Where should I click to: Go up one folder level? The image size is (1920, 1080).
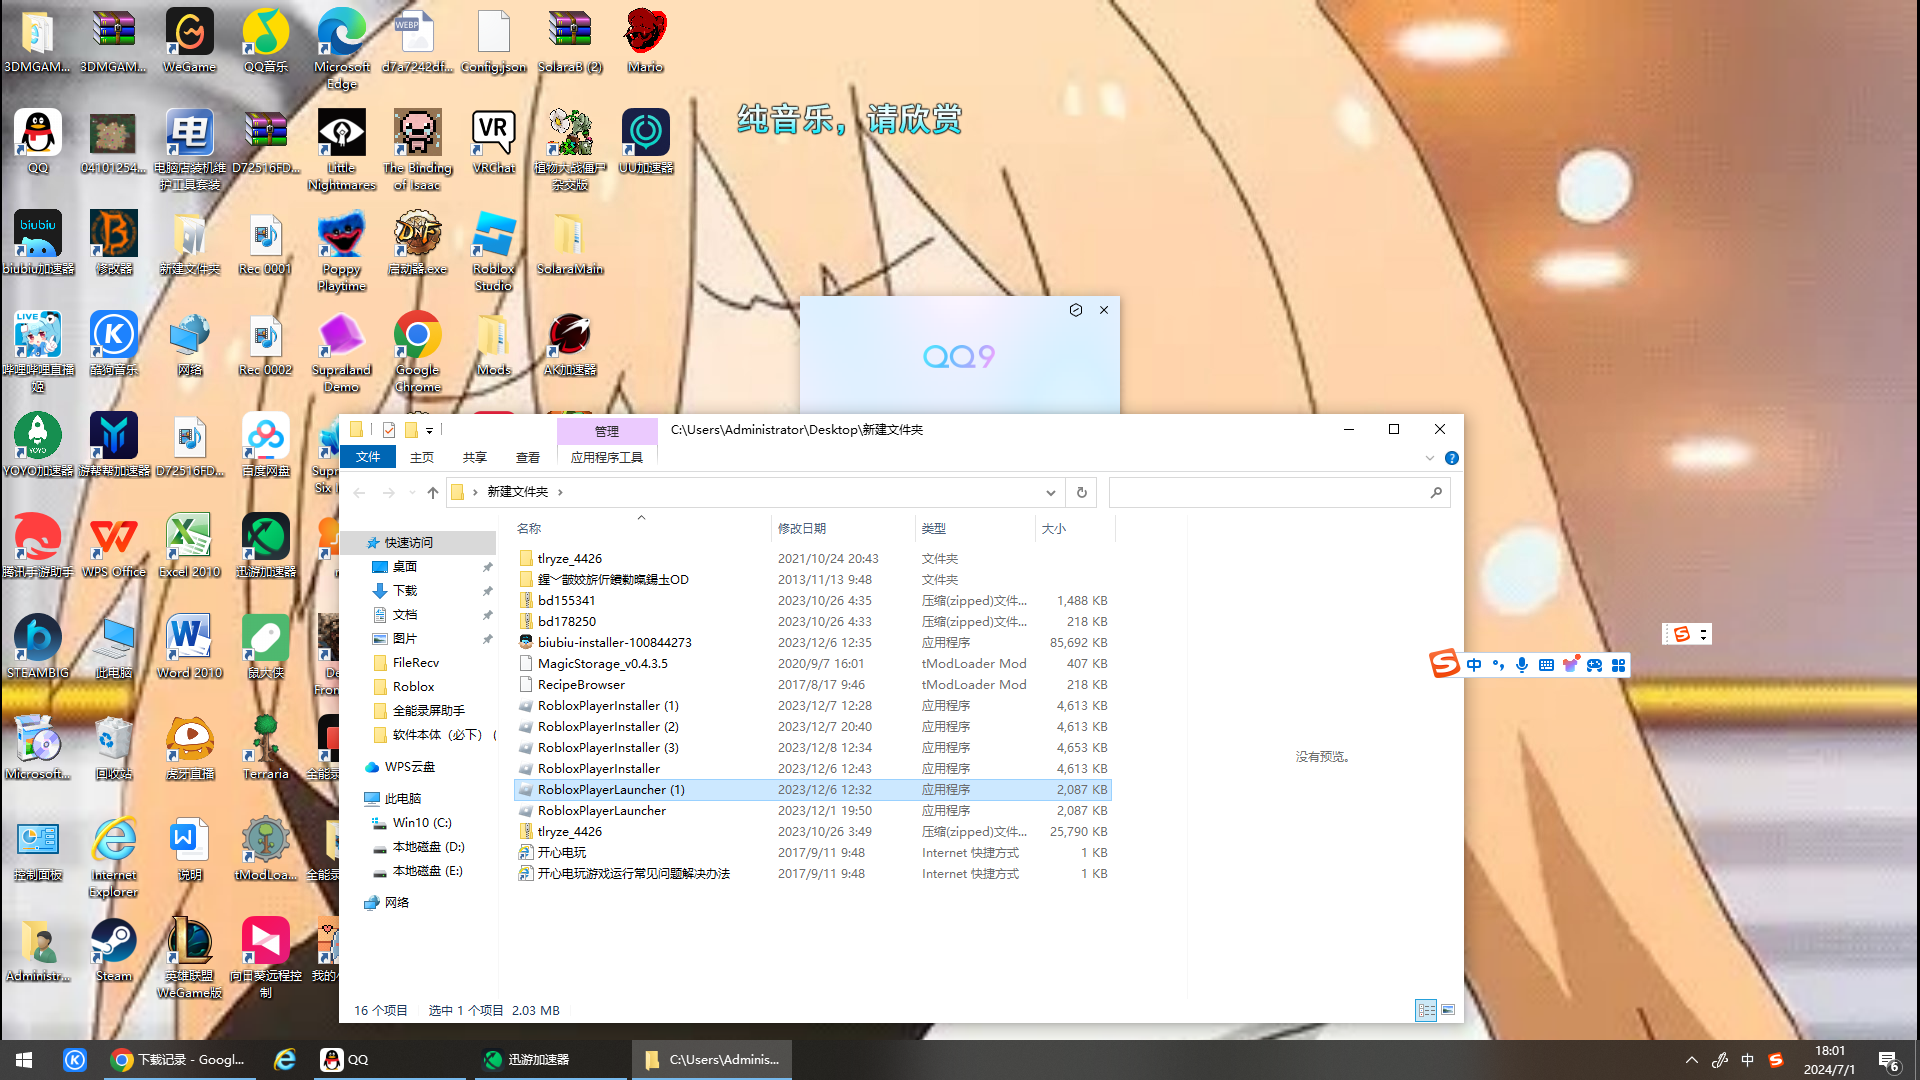click(433, 492)
